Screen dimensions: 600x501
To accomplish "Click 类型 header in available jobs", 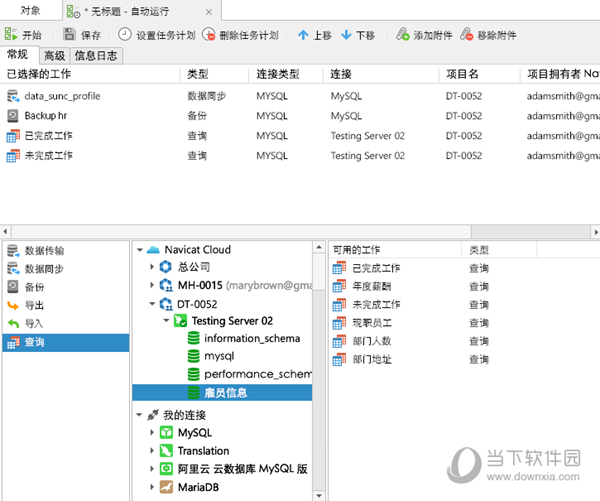I will (499, 250).
